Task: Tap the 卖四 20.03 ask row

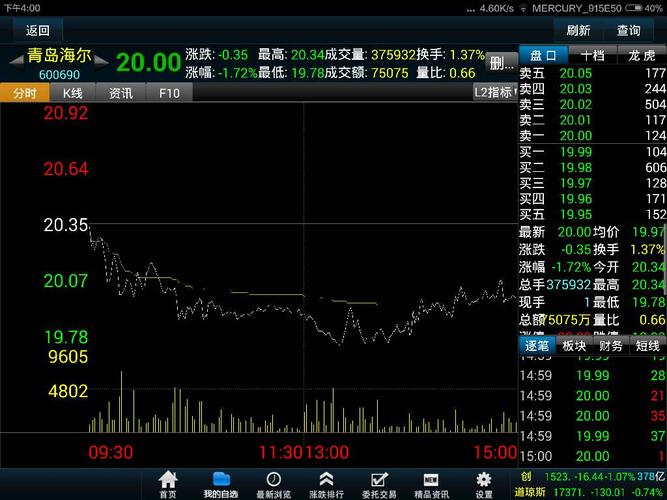Action: coord(593,89)
